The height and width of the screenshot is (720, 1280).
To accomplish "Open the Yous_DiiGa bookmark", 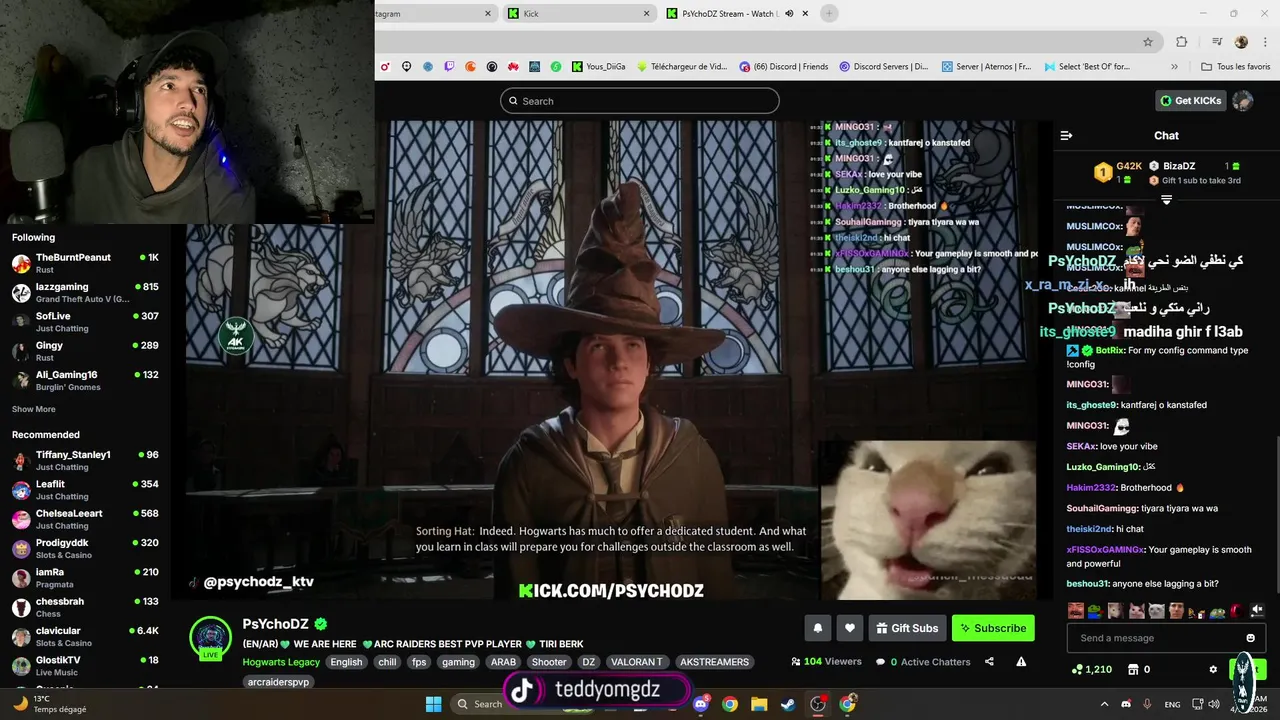I will pos(598,67).
